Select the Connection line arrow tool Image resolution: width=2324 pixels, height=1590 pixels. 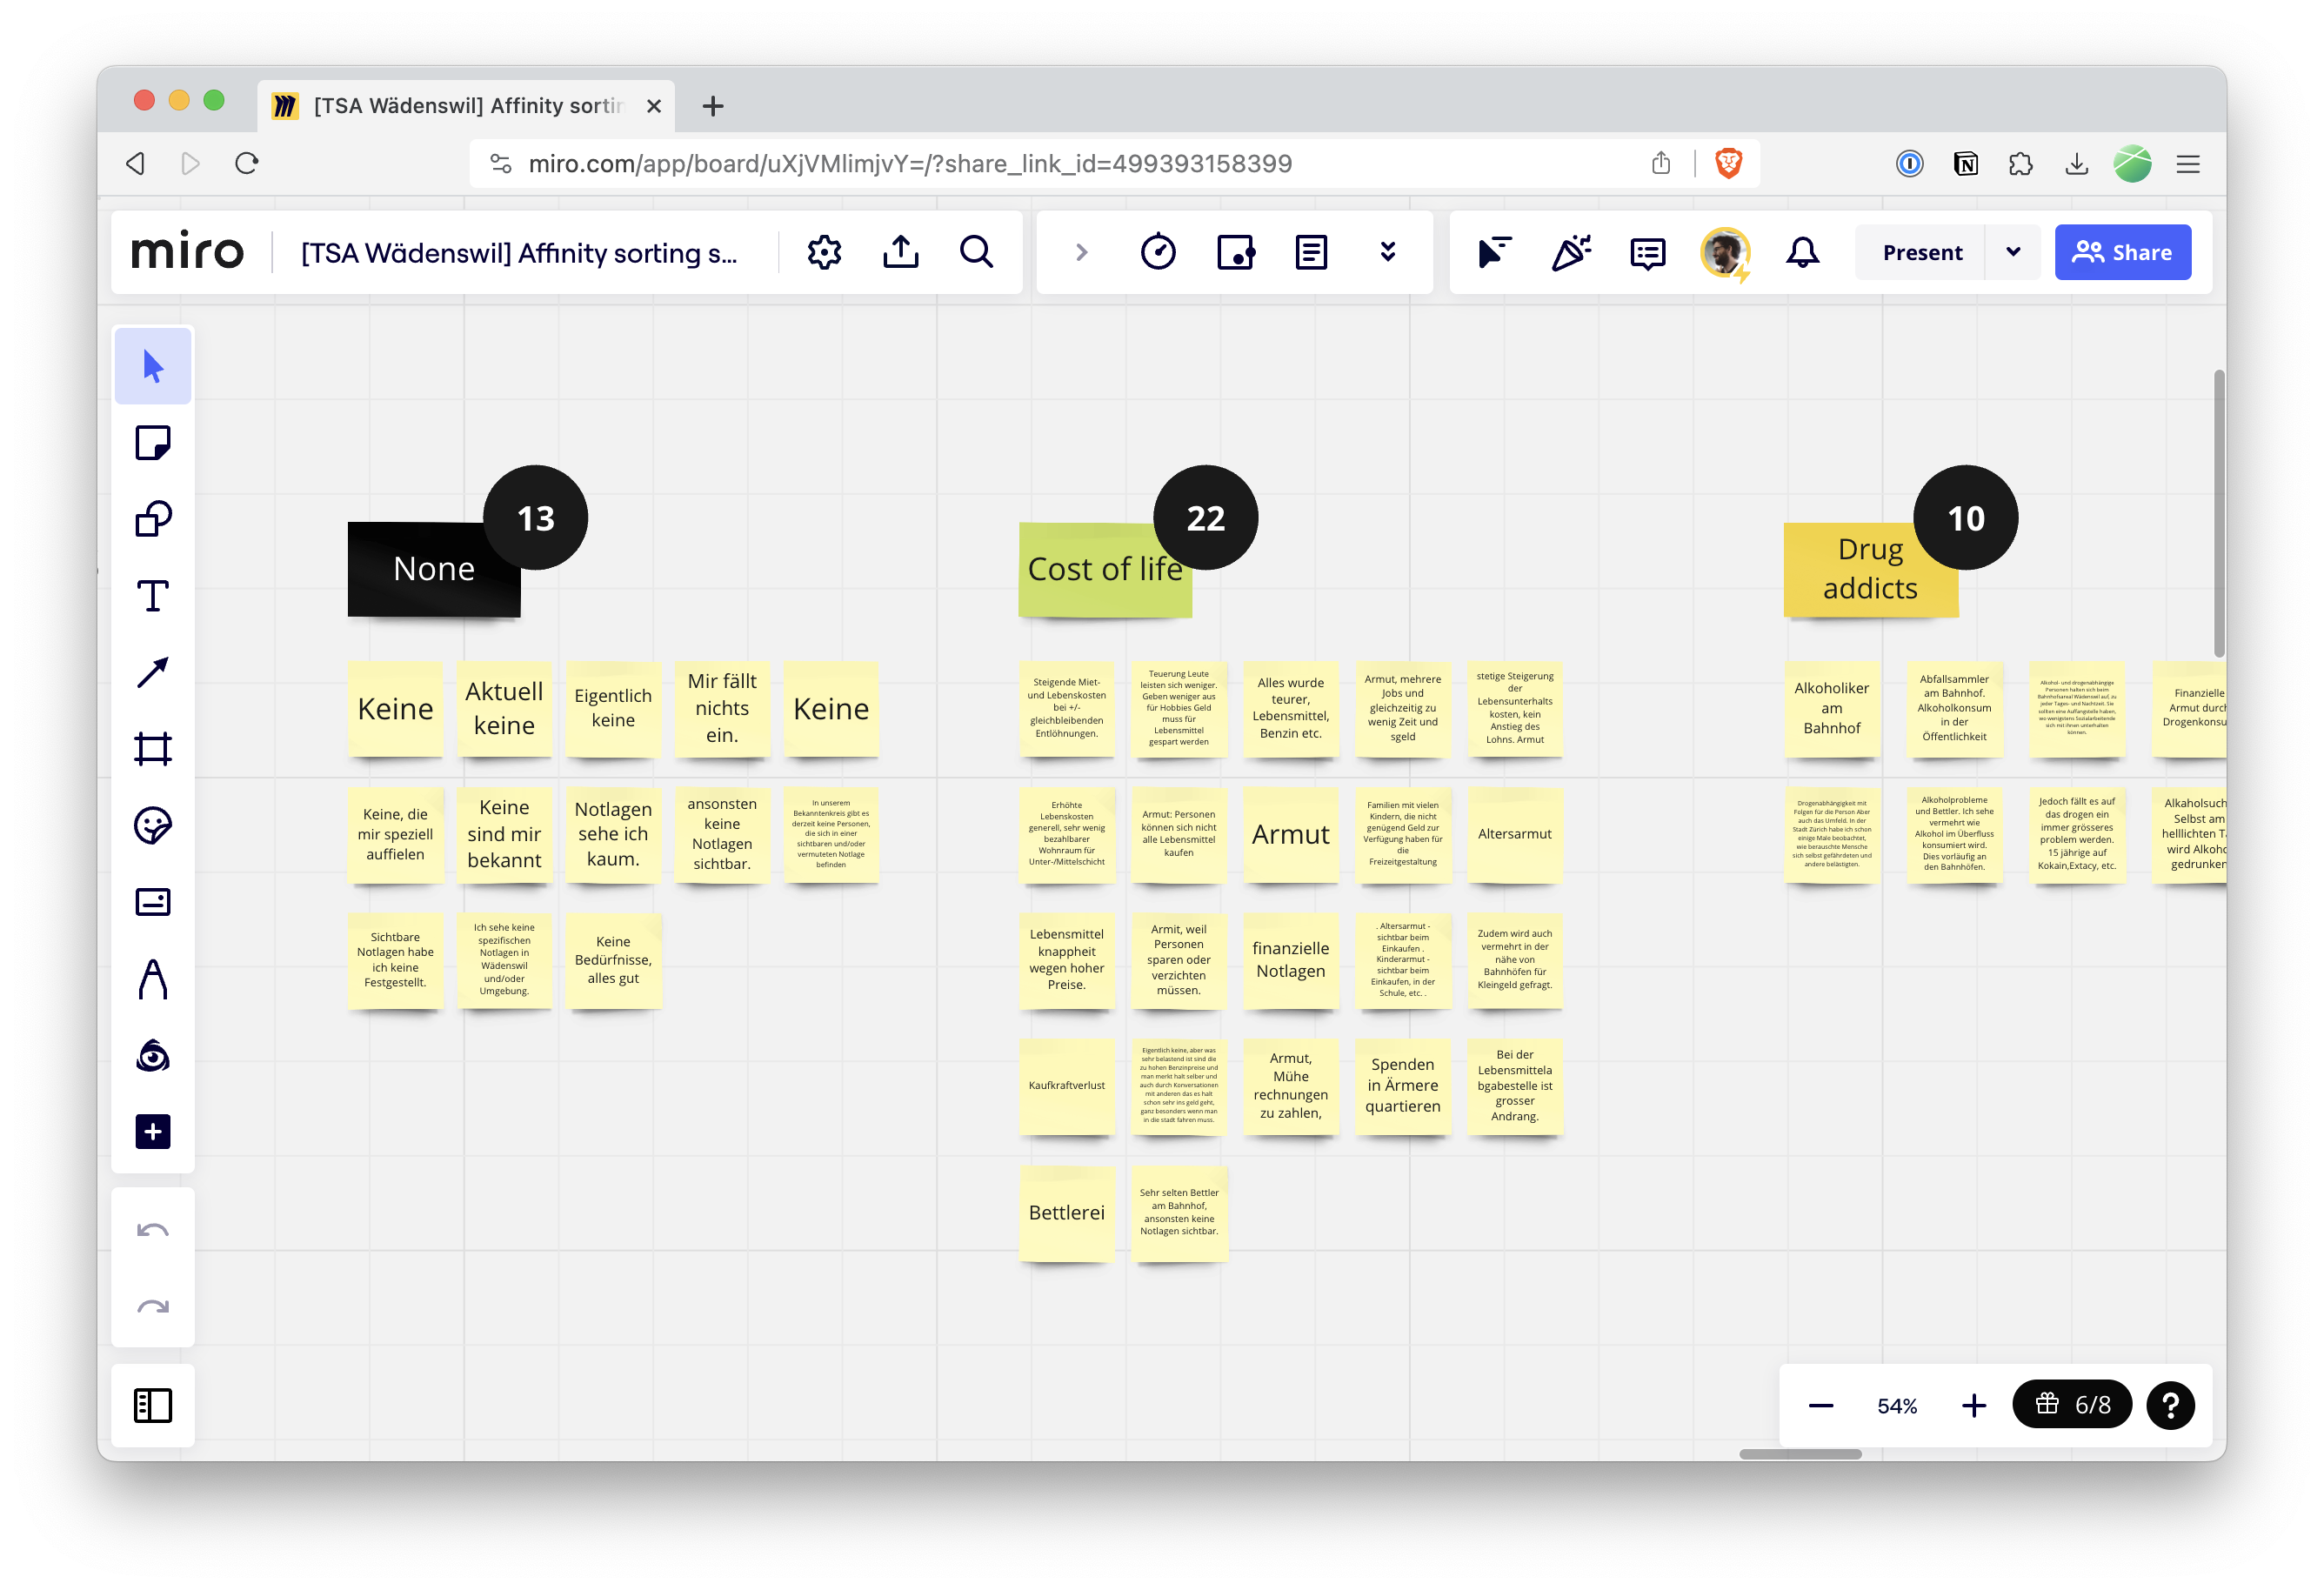tap(153, 672)
